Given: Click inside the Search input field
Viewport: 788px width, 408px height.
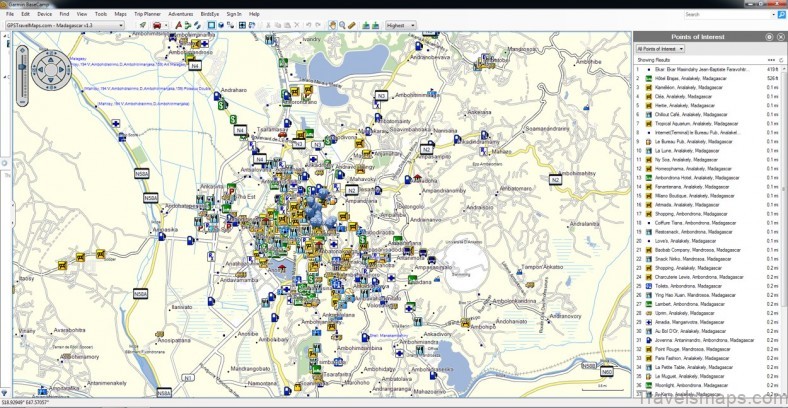Looking at the screenshot, I should (x=730, y=15).
